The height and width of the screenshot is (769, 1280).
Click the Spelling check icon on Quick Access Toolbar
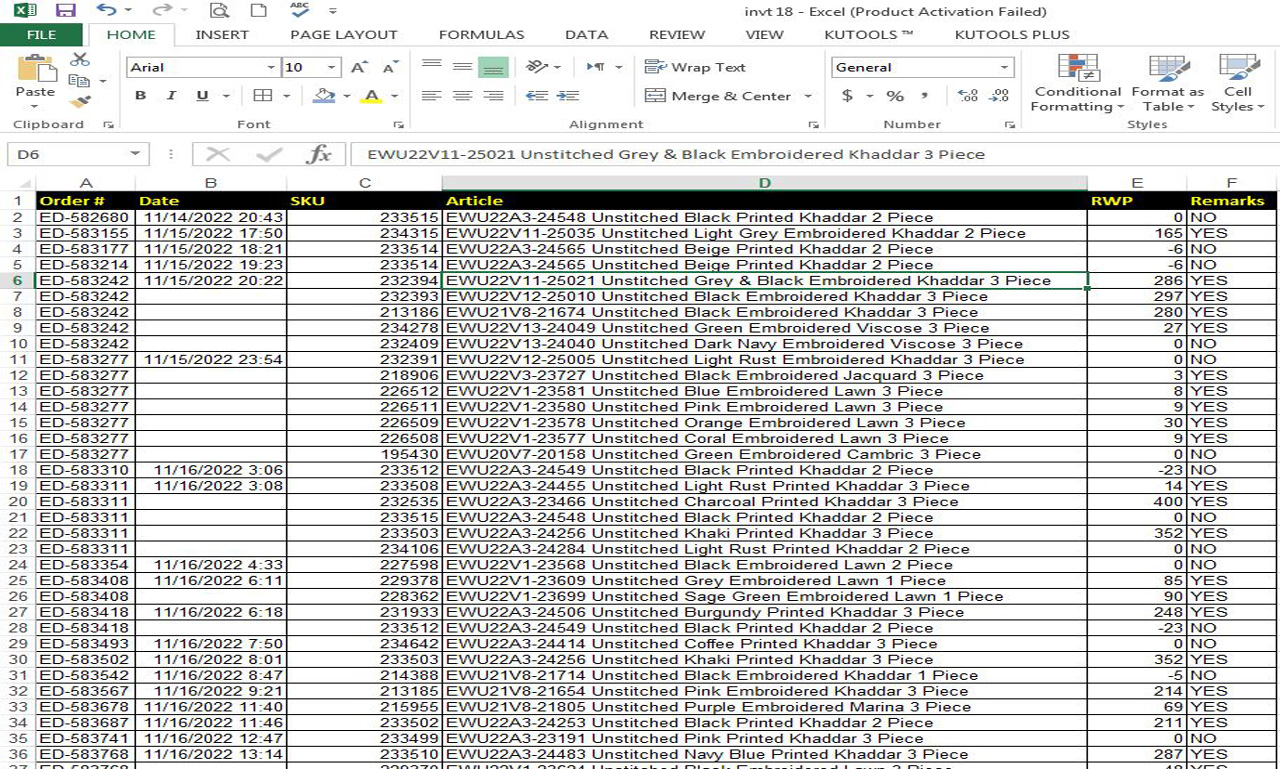pyautogui.click(x=296, y=12)
